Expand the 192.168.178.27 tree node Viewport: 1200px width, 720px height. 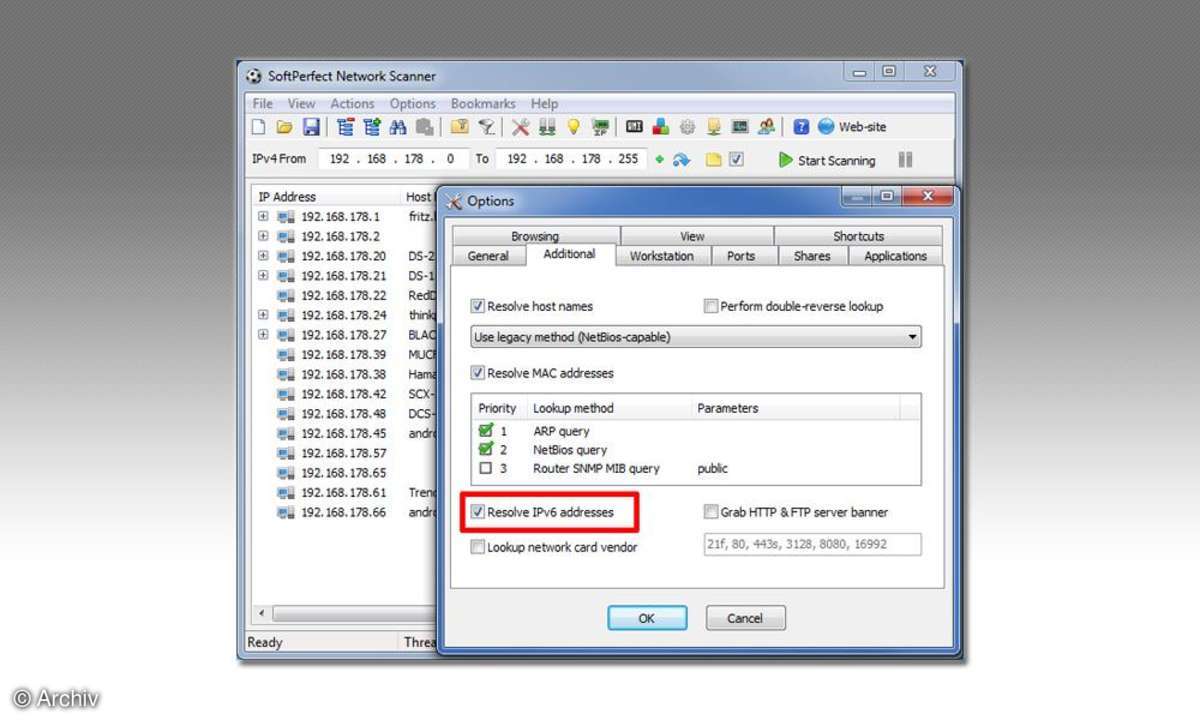(x=263, y=335)
